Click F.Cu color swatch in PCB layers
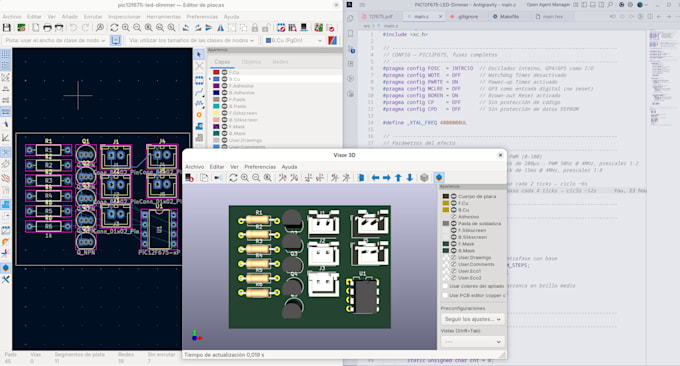 point(216,72)
